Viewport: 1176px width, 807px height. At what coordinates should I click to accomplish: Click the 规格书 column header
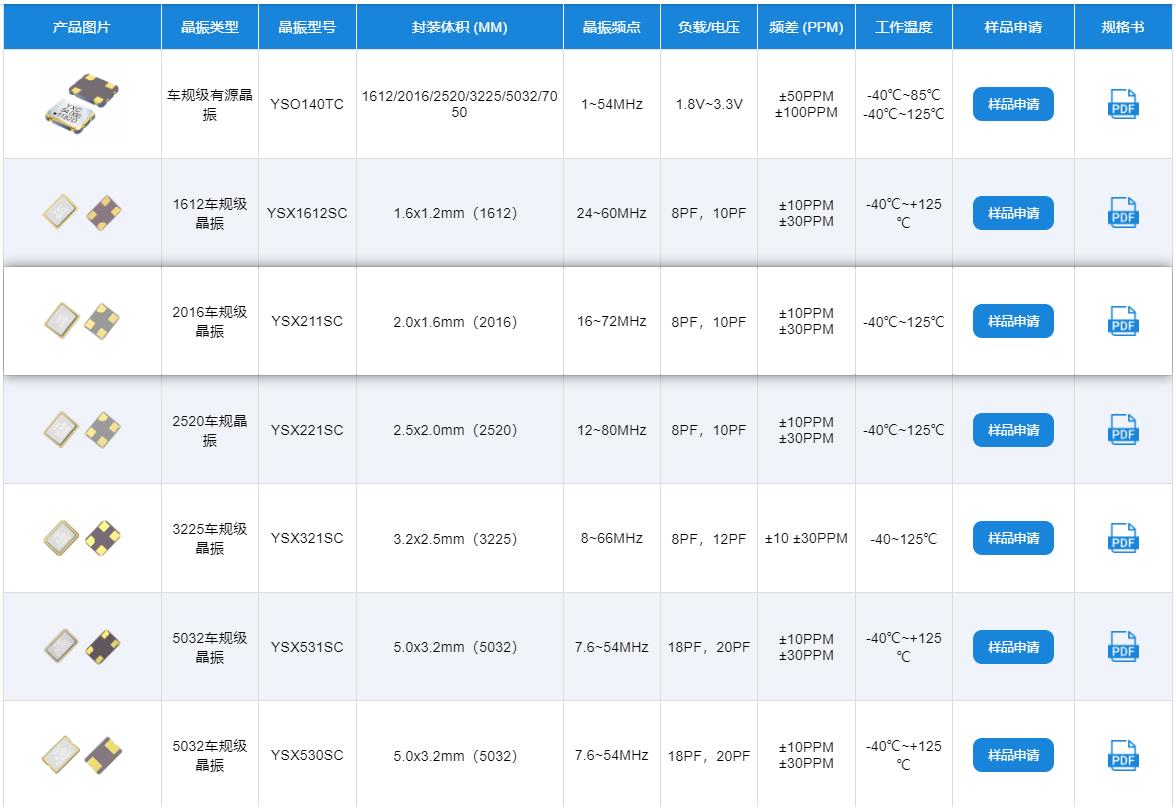click(1123, 27)
